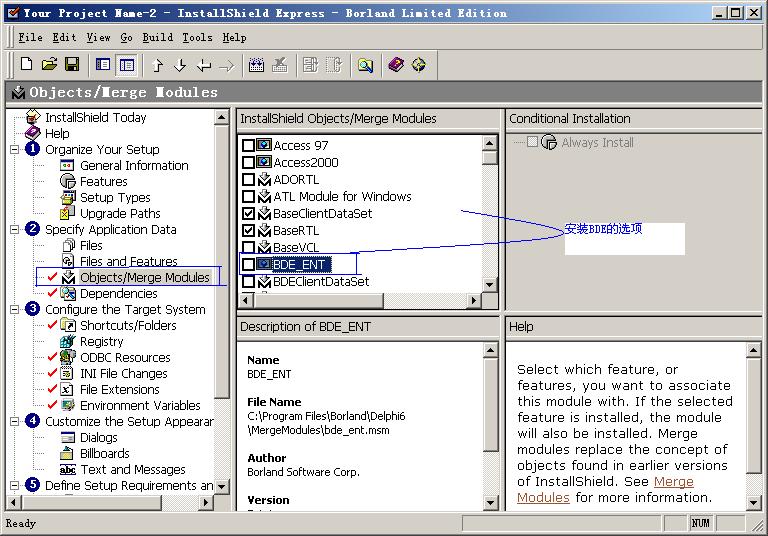Click navigation tree horizontal scroll-right arrow
This screenshot has height=536, width=768.
(206, 502)
